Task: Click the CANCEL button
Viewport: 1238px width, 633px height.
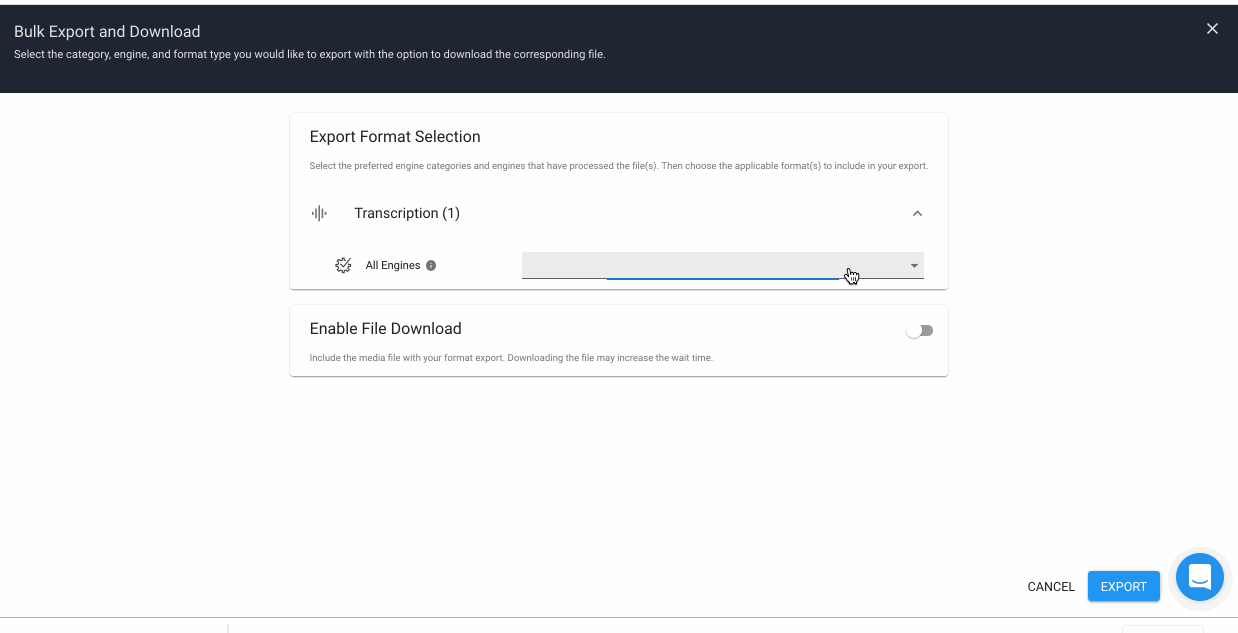Action: tap(1050, 587)
